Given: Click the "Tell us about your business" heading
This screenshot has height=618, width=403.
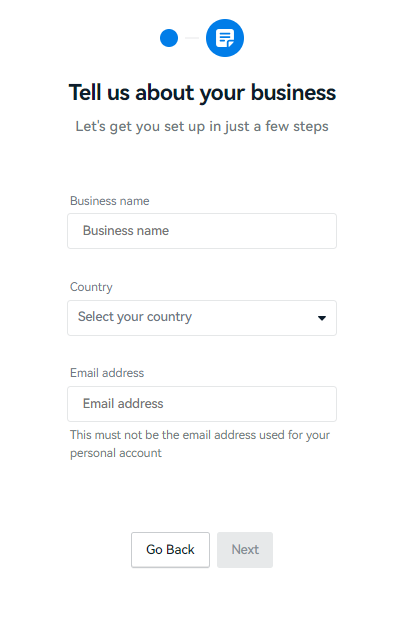Looking at the screenshot, I should pyautogui.click(x=202, y=93).
